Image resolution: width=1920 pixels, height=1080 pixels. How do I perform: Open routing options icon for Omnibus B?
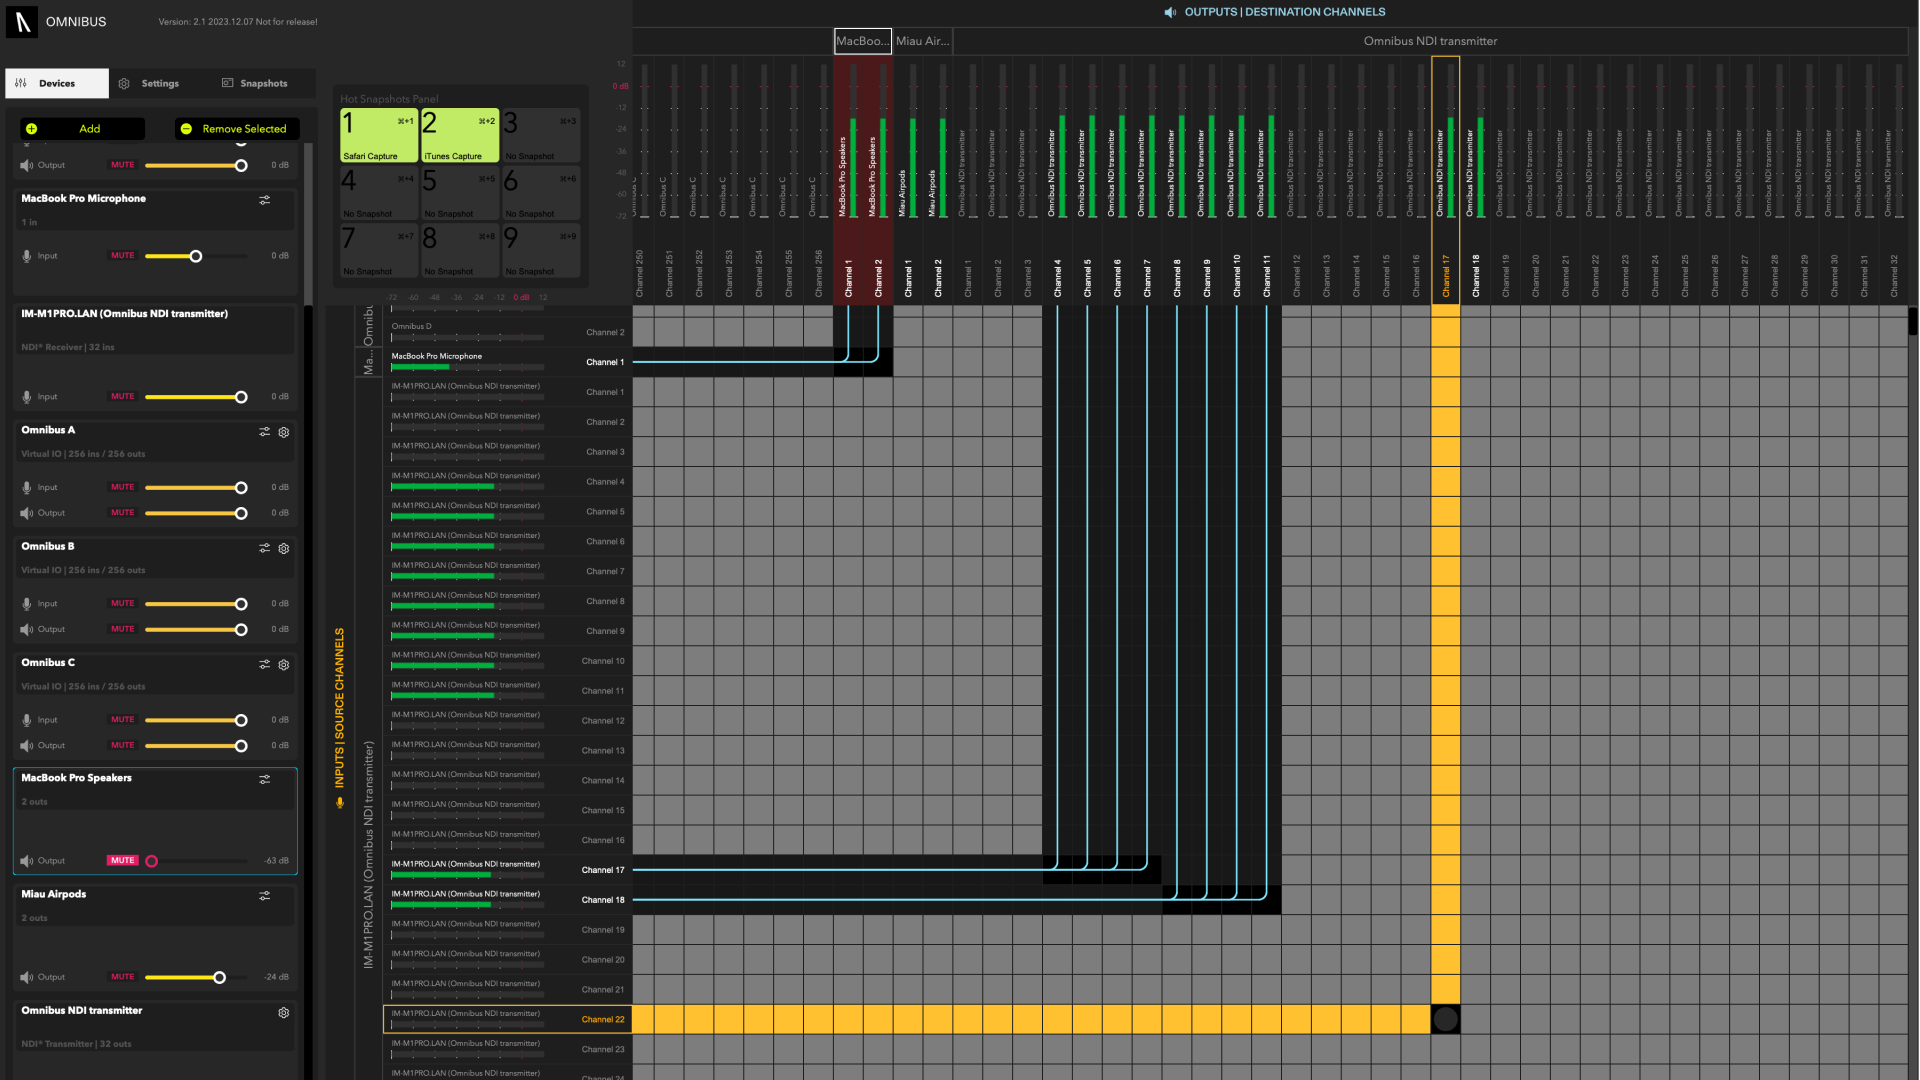[x=265, y=548]
